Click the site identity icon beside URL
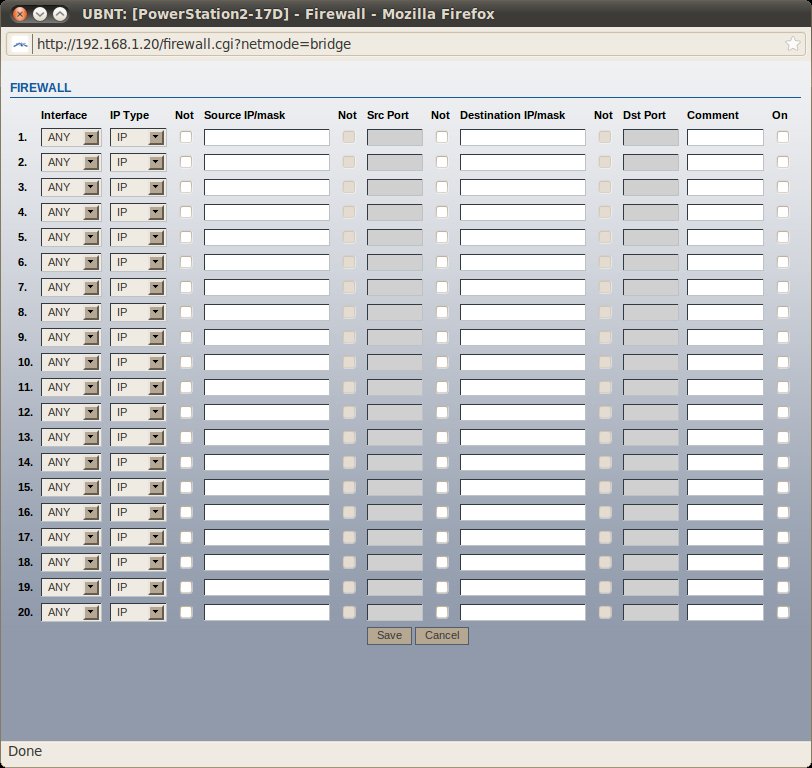Screen dimensions: 812x768 20,44
